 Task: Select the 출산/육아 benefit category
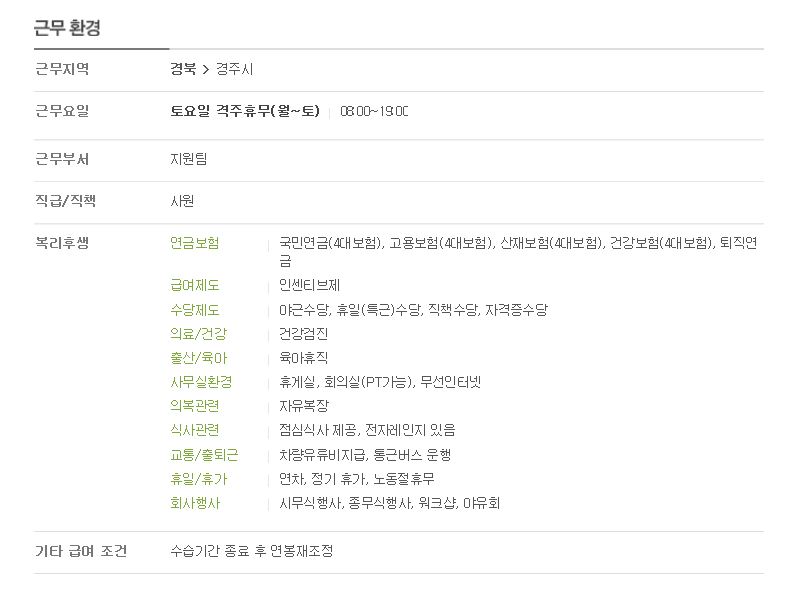(198, 358)
